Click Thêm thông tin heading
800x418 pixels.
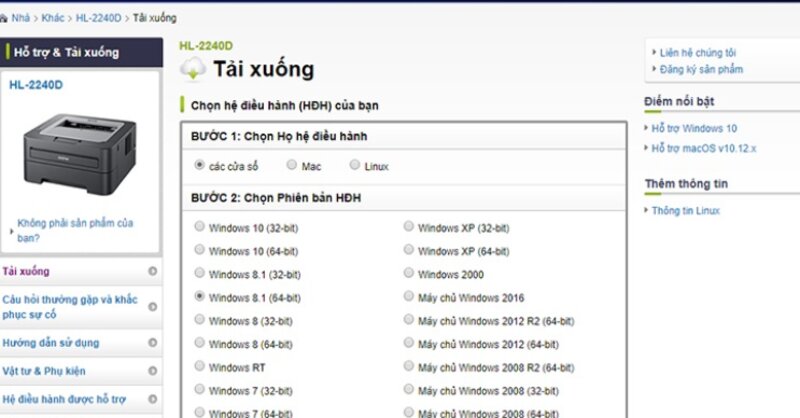686,184
